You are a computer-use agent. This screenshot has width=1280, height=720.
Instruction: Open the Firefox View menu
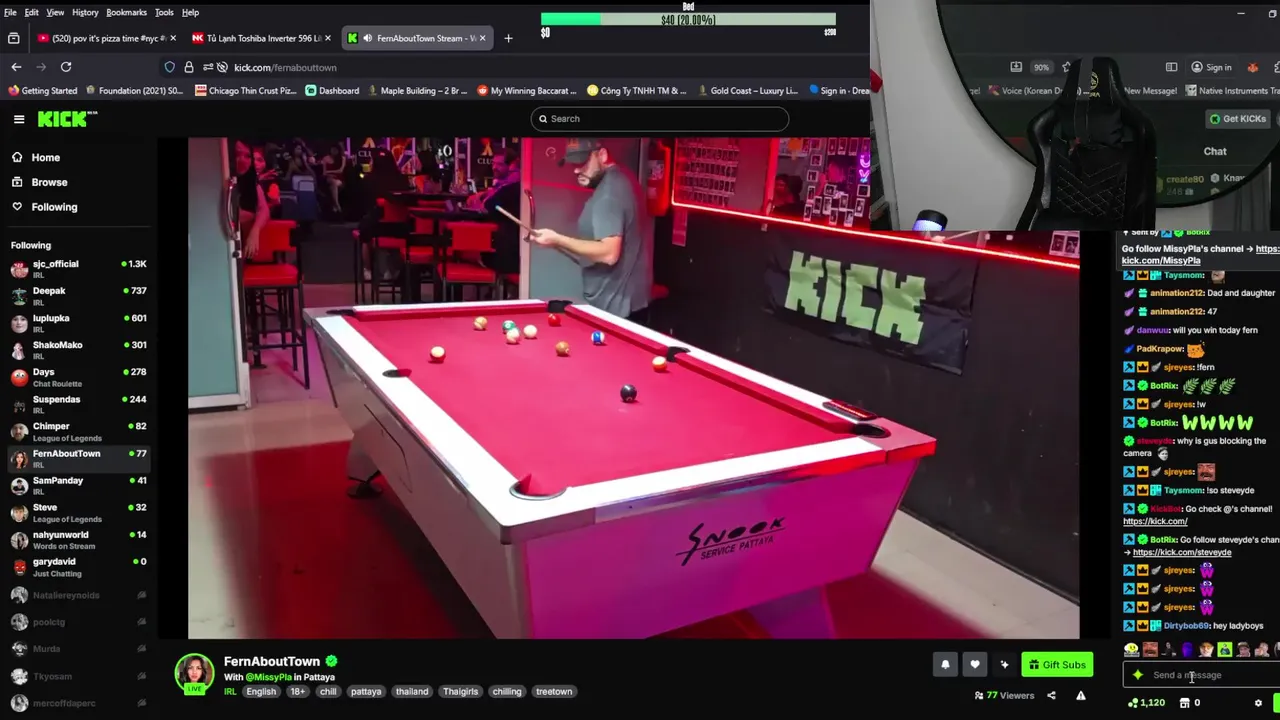[x=55, y=12]
